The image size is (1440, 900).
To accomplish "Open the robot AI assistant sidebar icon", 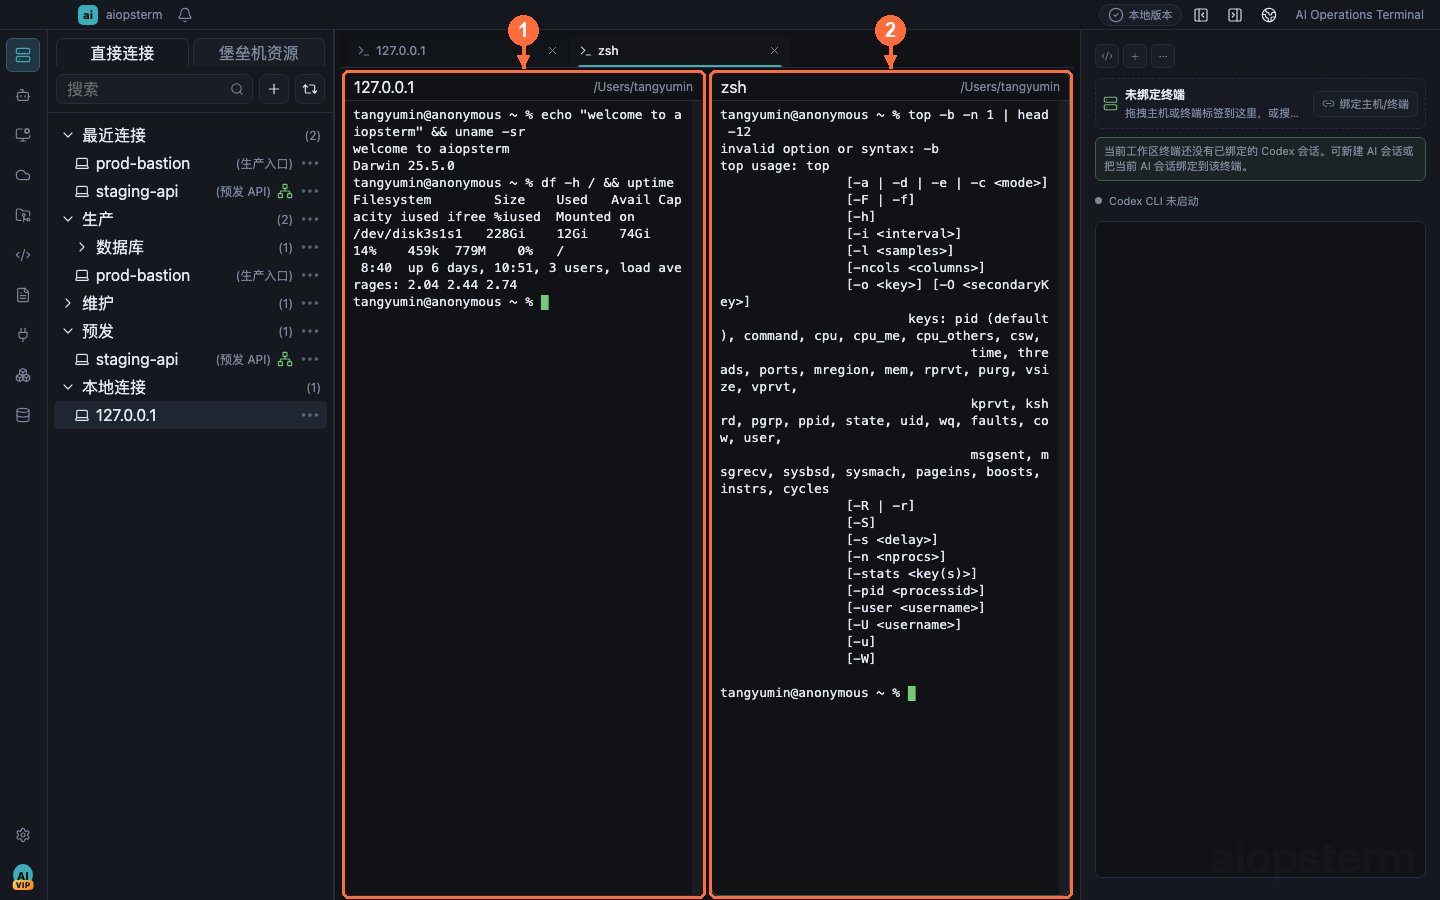I will (x=23, y=95).
